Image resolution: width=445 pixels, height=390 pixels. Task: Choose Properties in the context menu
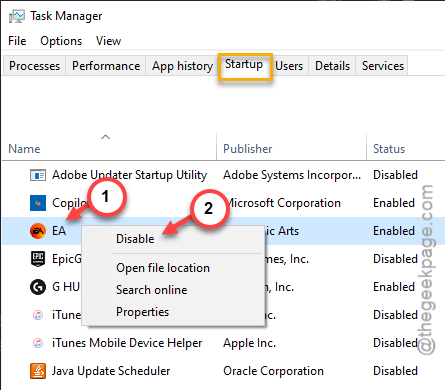(143, 312)
